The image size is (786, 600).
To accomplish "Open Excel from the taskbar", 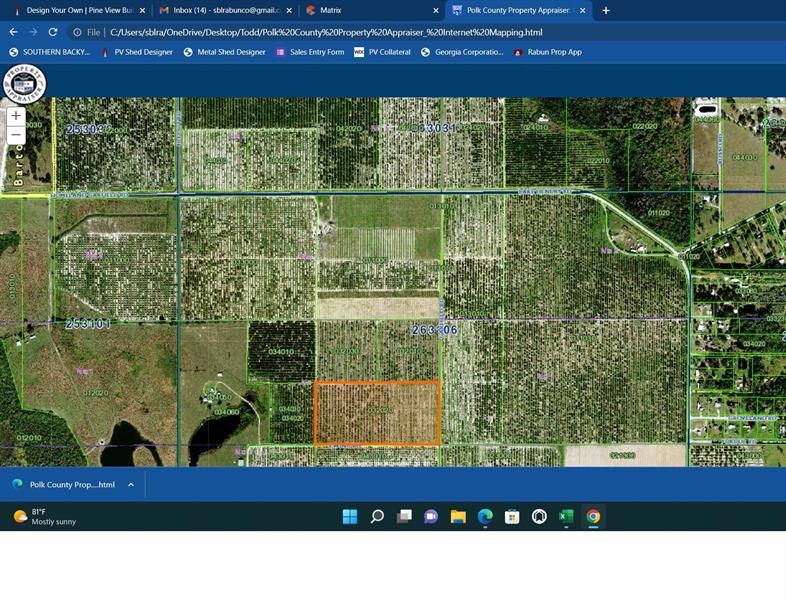I will coord(566,517).
